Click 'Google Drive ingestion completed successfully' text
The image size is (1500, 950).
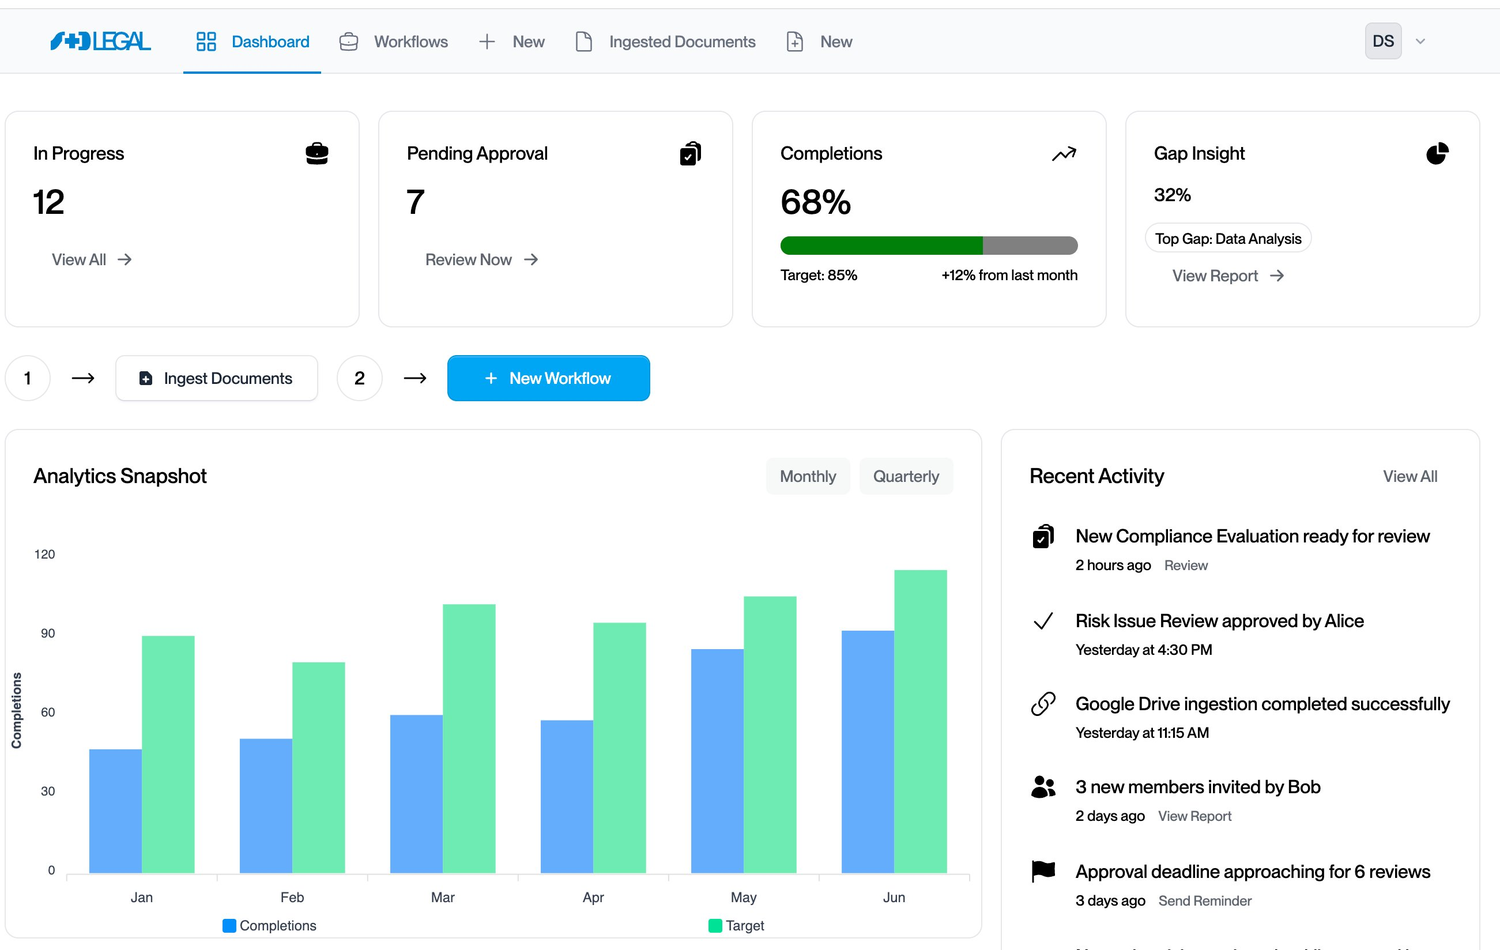point(1262,704)
